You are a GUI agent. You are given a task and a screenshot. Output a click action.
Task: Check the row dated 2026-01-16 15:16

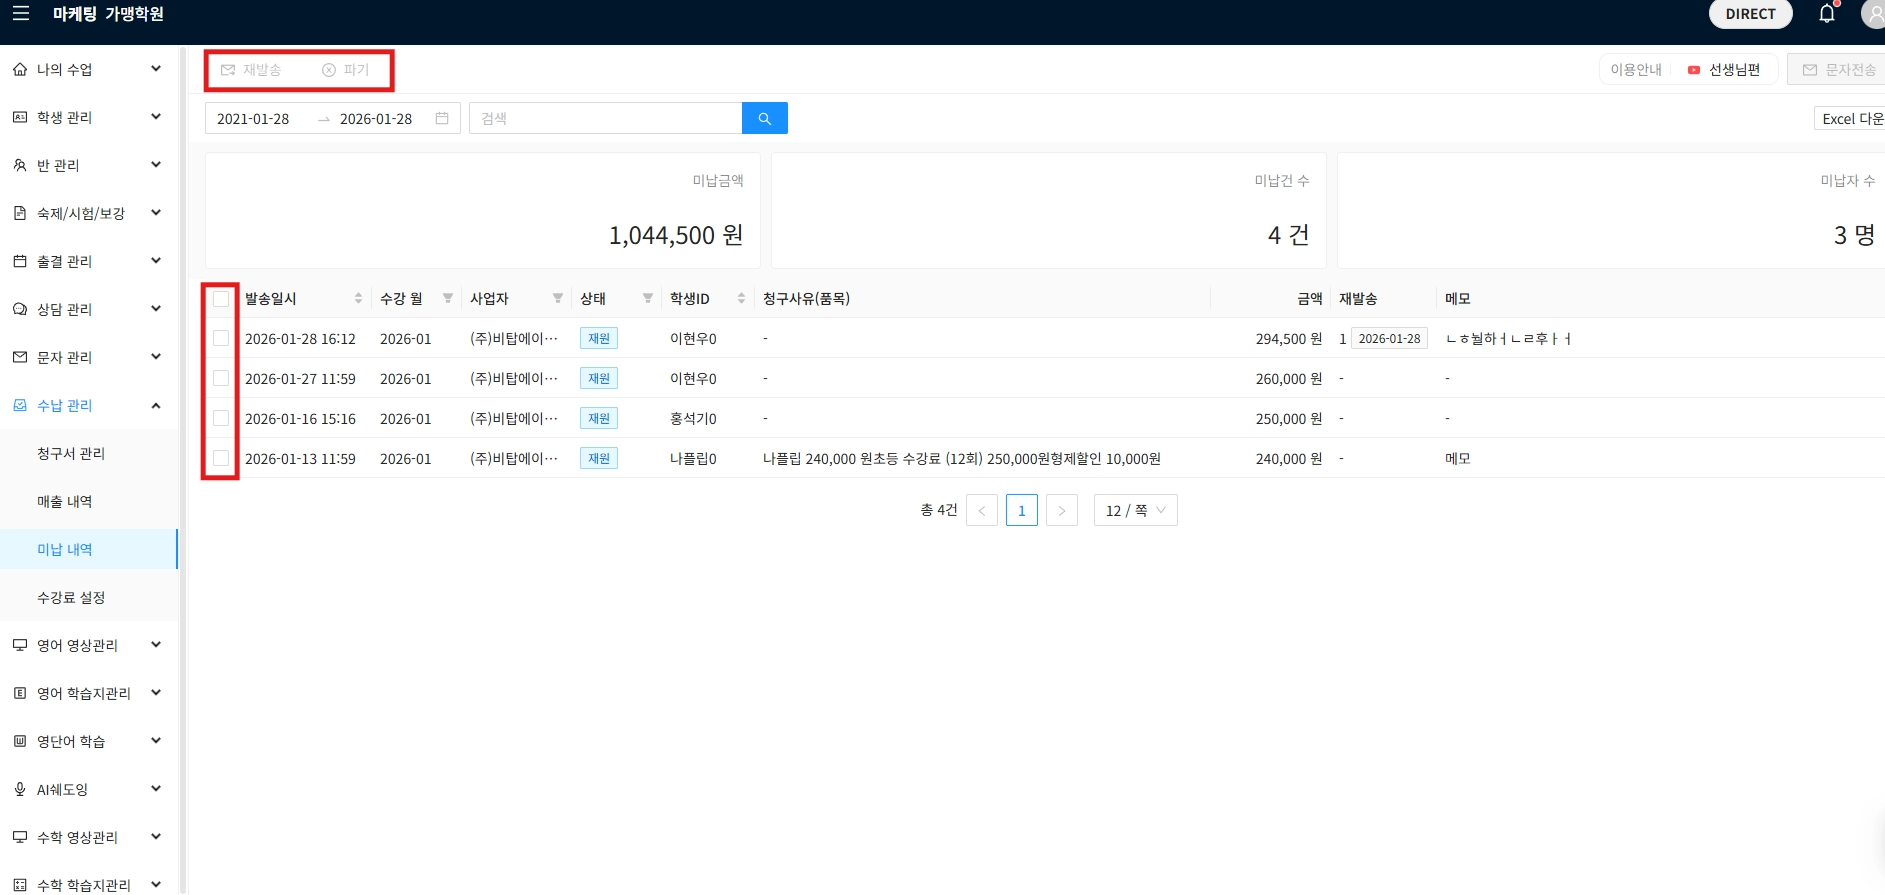(x=221, y=418)
